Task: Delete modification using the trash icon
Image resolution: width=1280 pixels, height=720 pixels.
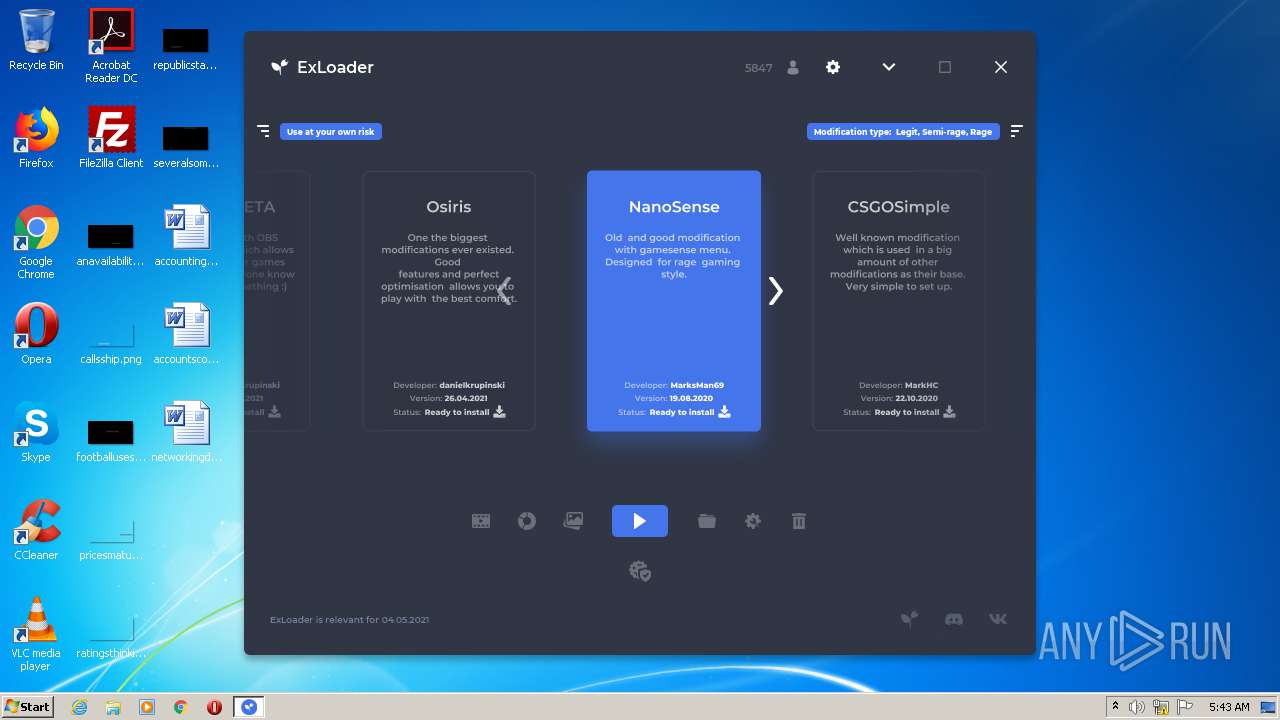Action: click(799, 521)
